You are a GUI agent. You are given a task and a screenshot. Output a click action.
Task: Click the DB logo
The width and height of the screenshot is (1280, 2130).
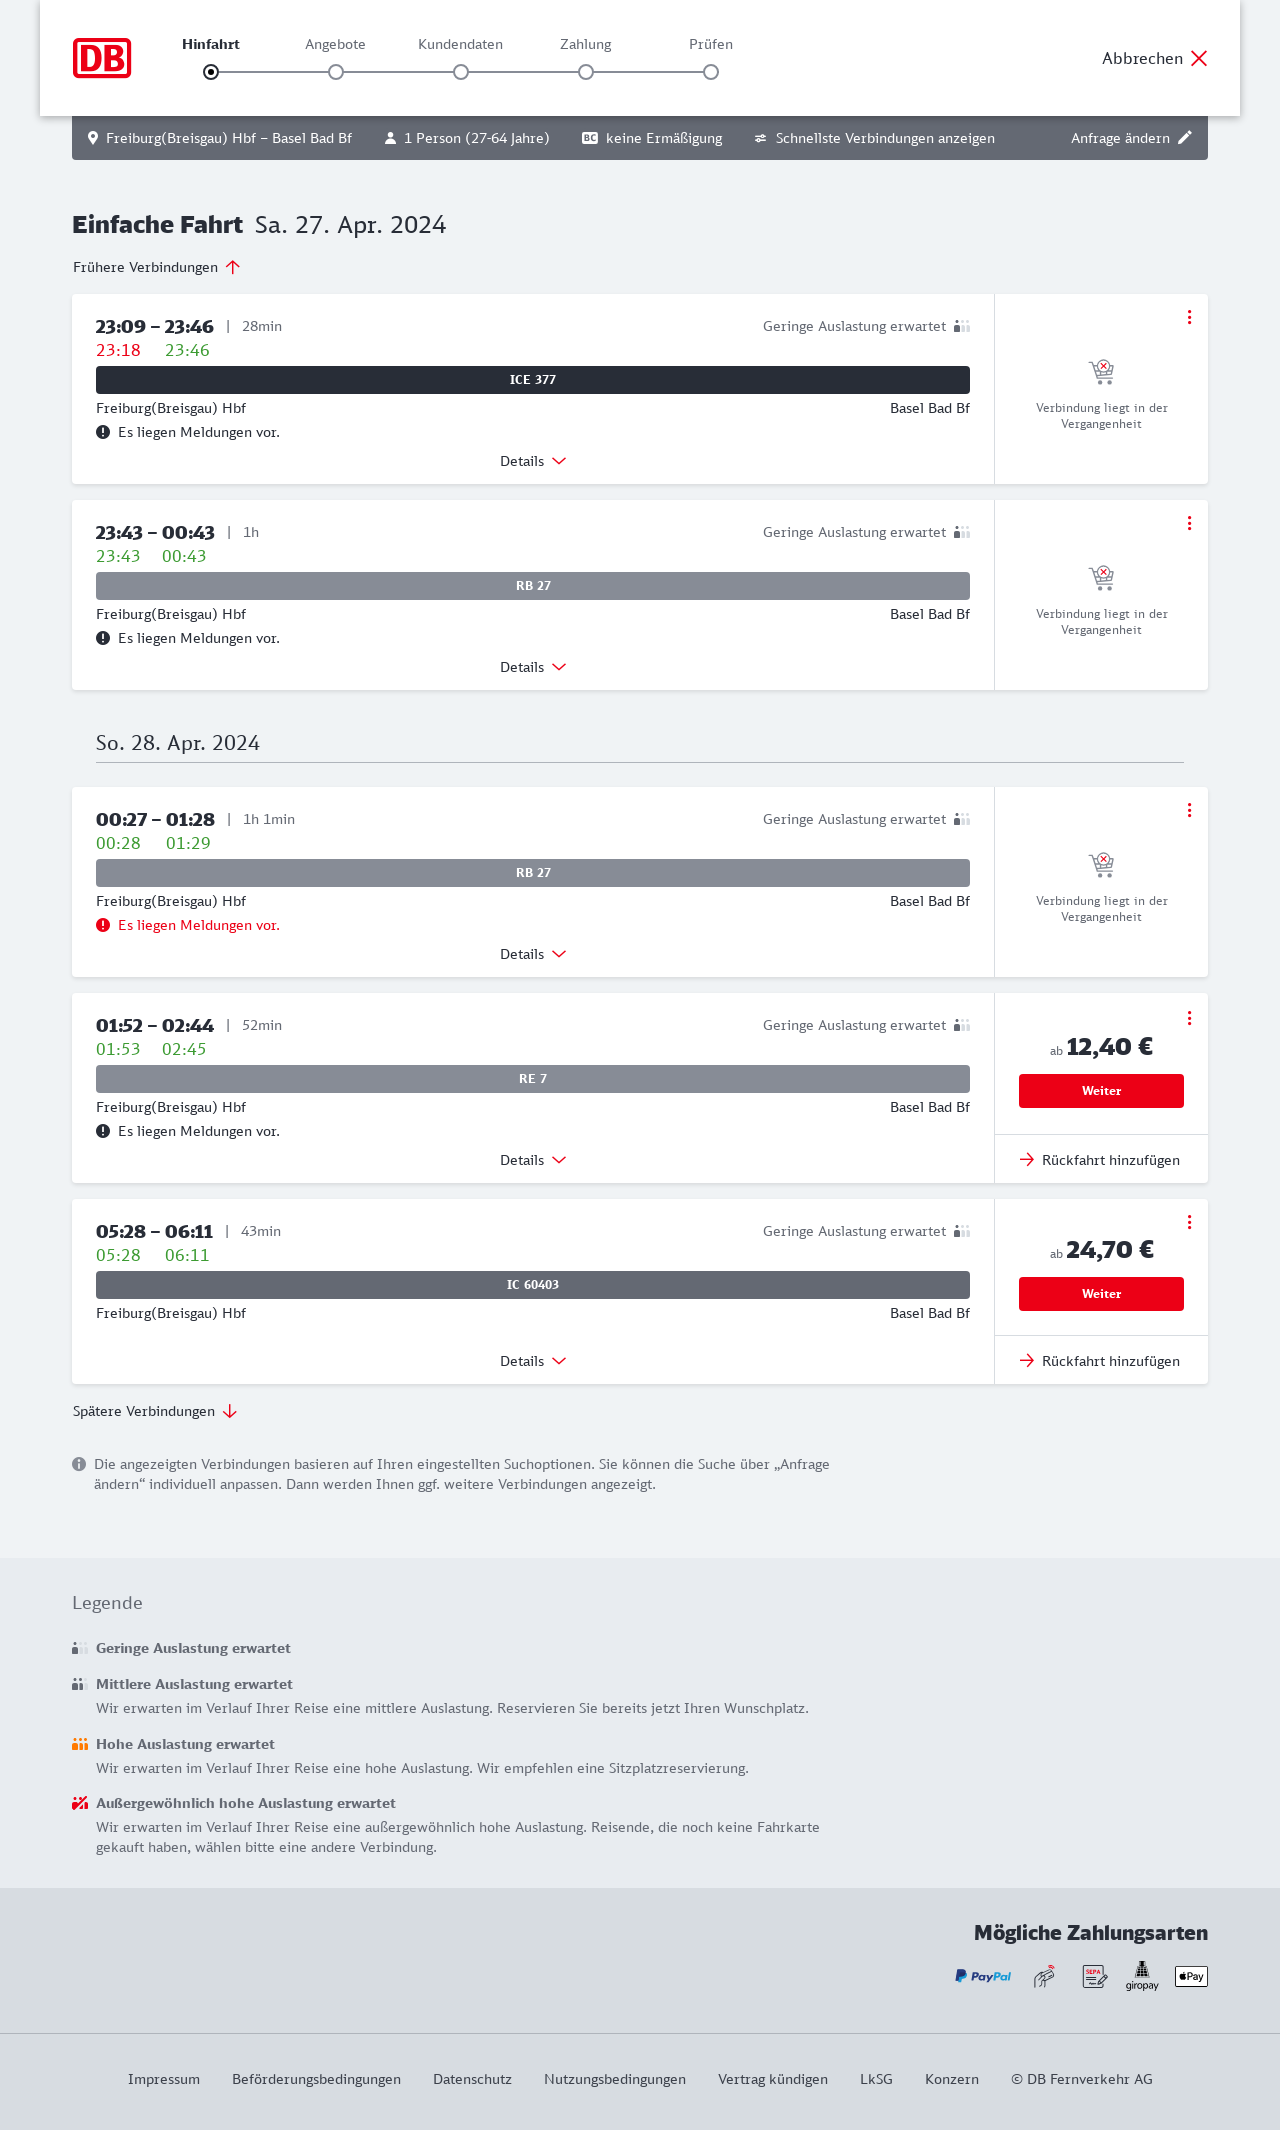102,58
